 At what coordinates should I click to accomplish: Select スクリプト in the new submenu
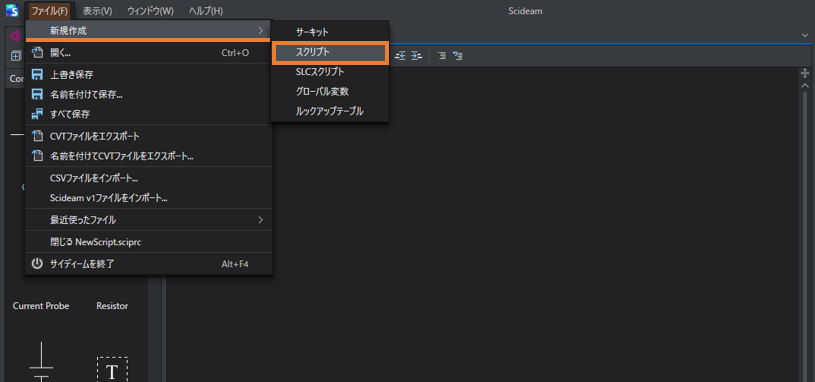click(330, 52)
